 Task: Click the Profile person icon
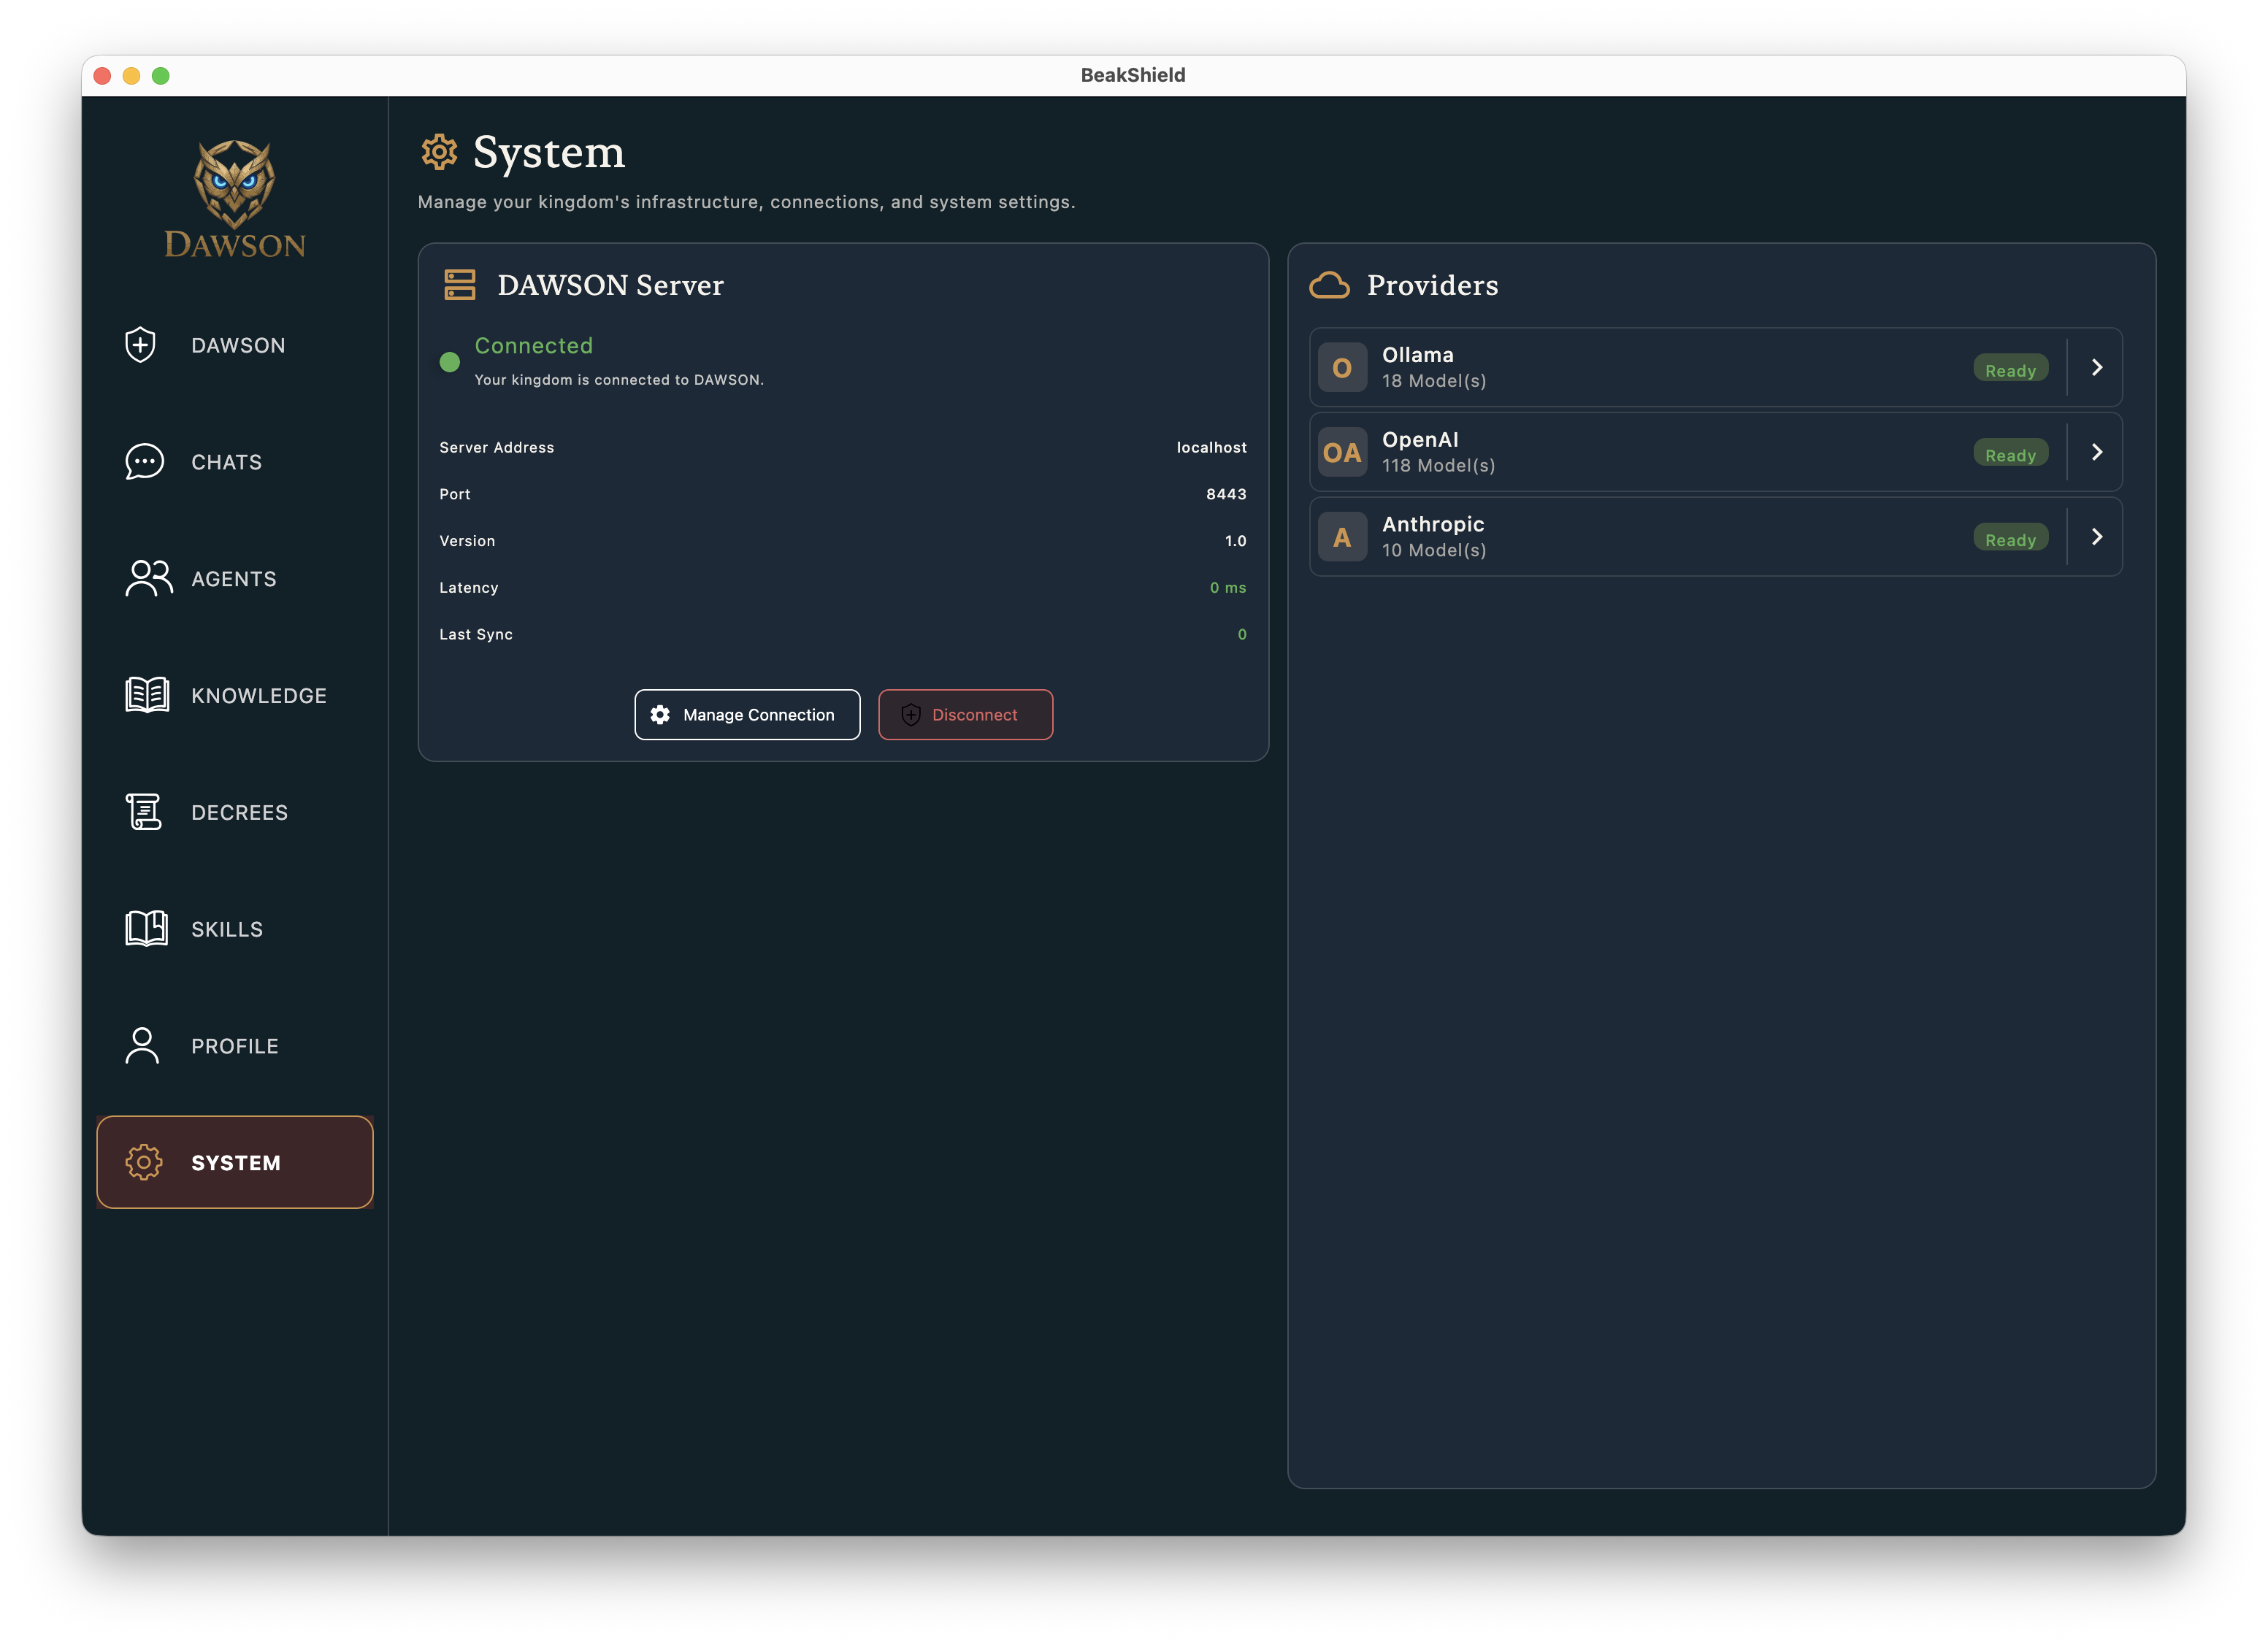click(142, 1046)
